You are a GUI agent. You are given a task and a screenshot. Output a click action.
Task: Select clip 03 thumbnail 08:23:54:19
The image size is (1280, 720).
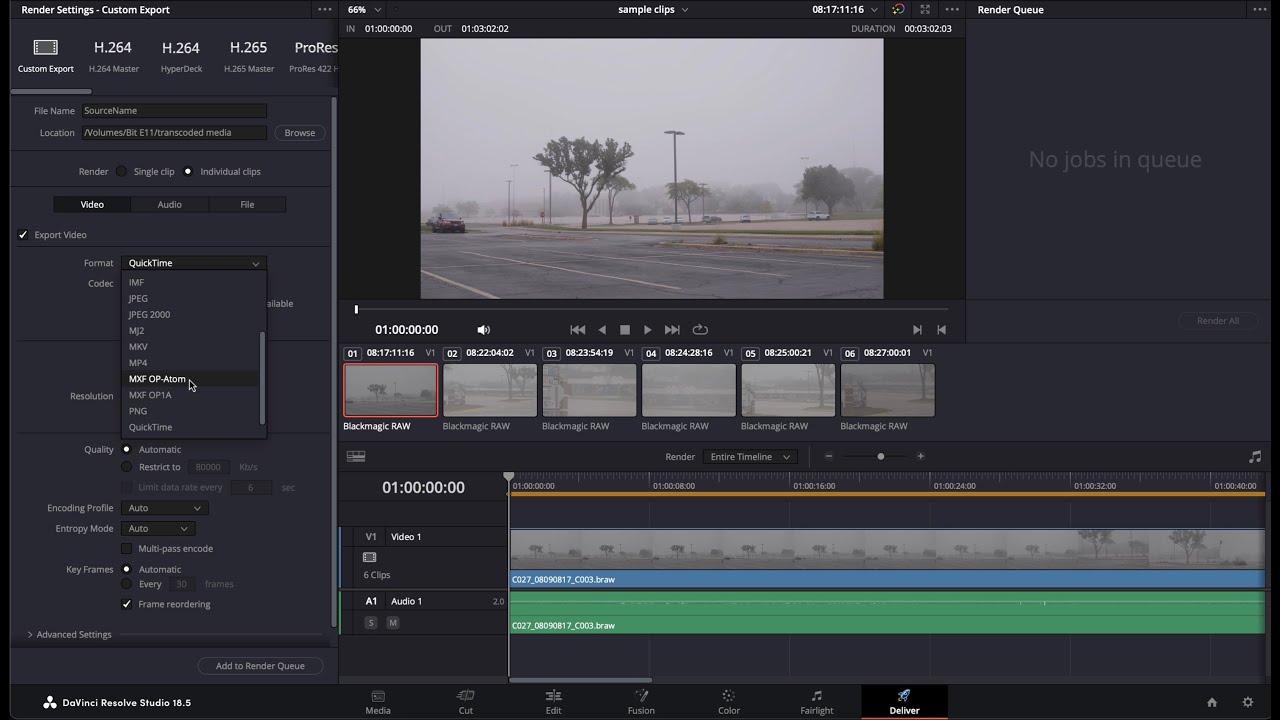(x=589, y=390)
